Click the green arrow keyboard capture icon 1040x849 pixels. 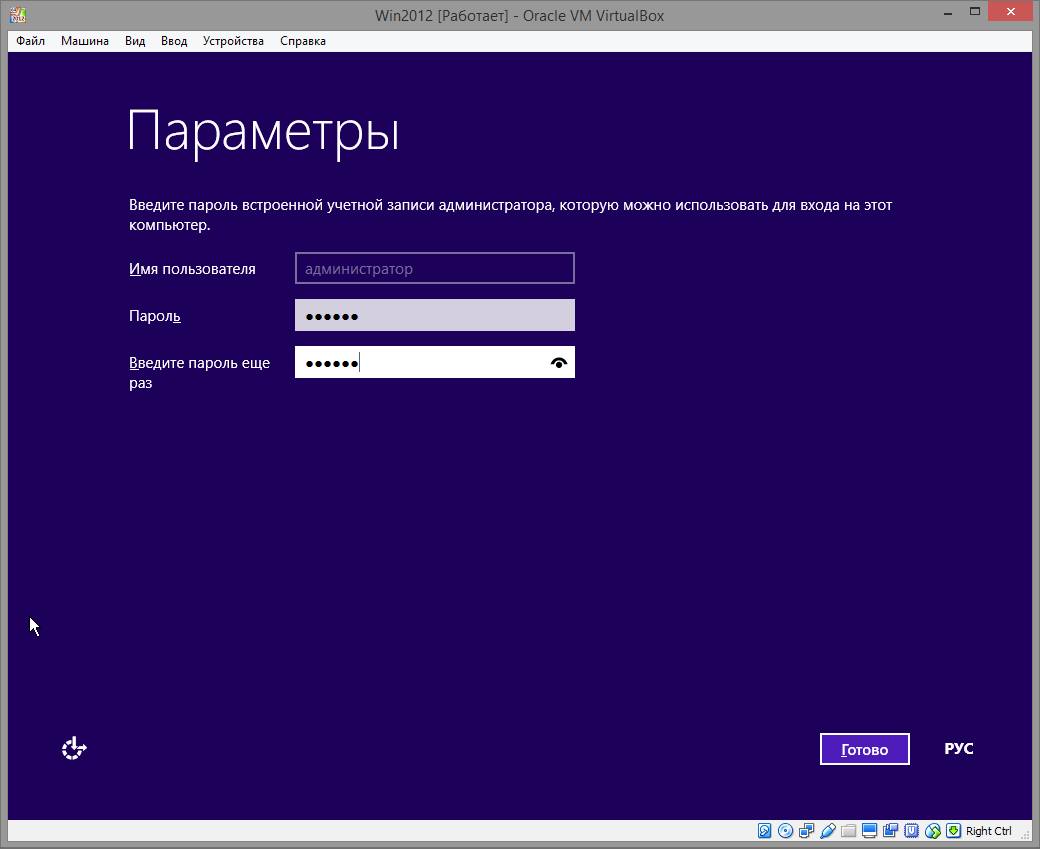953,830
